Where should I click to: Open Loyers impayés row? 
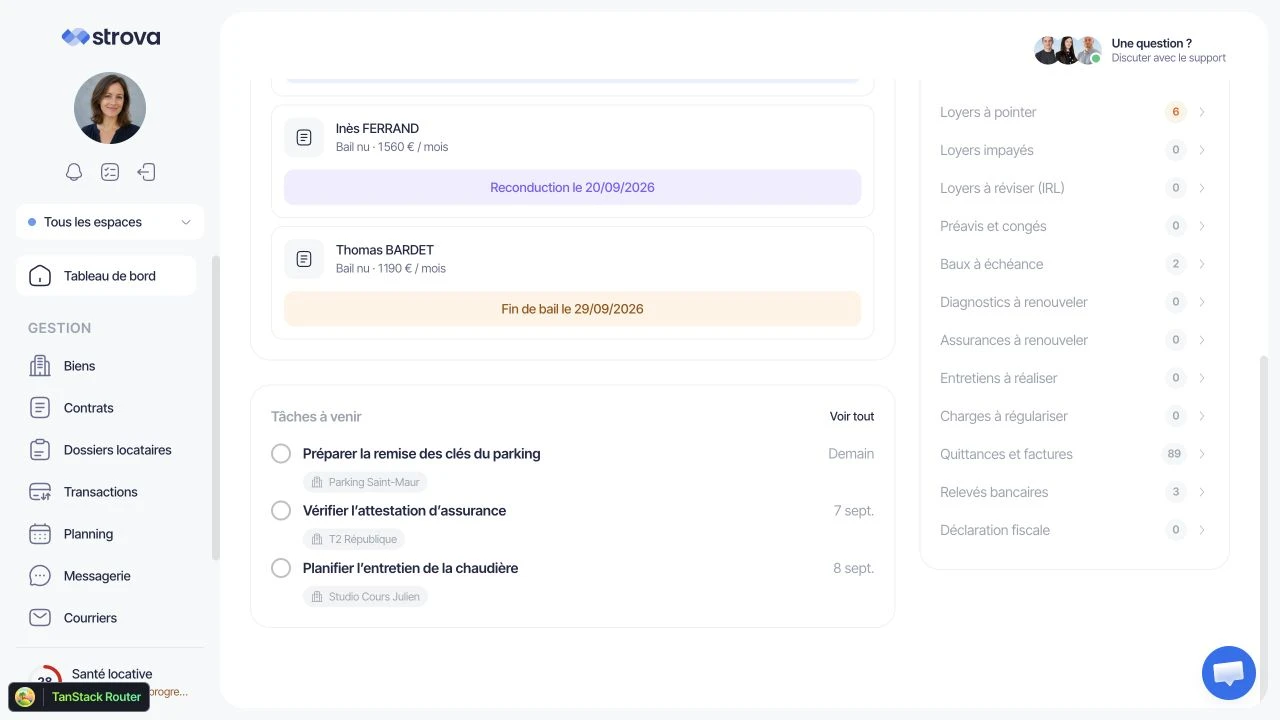click(x=1074, y=150)
